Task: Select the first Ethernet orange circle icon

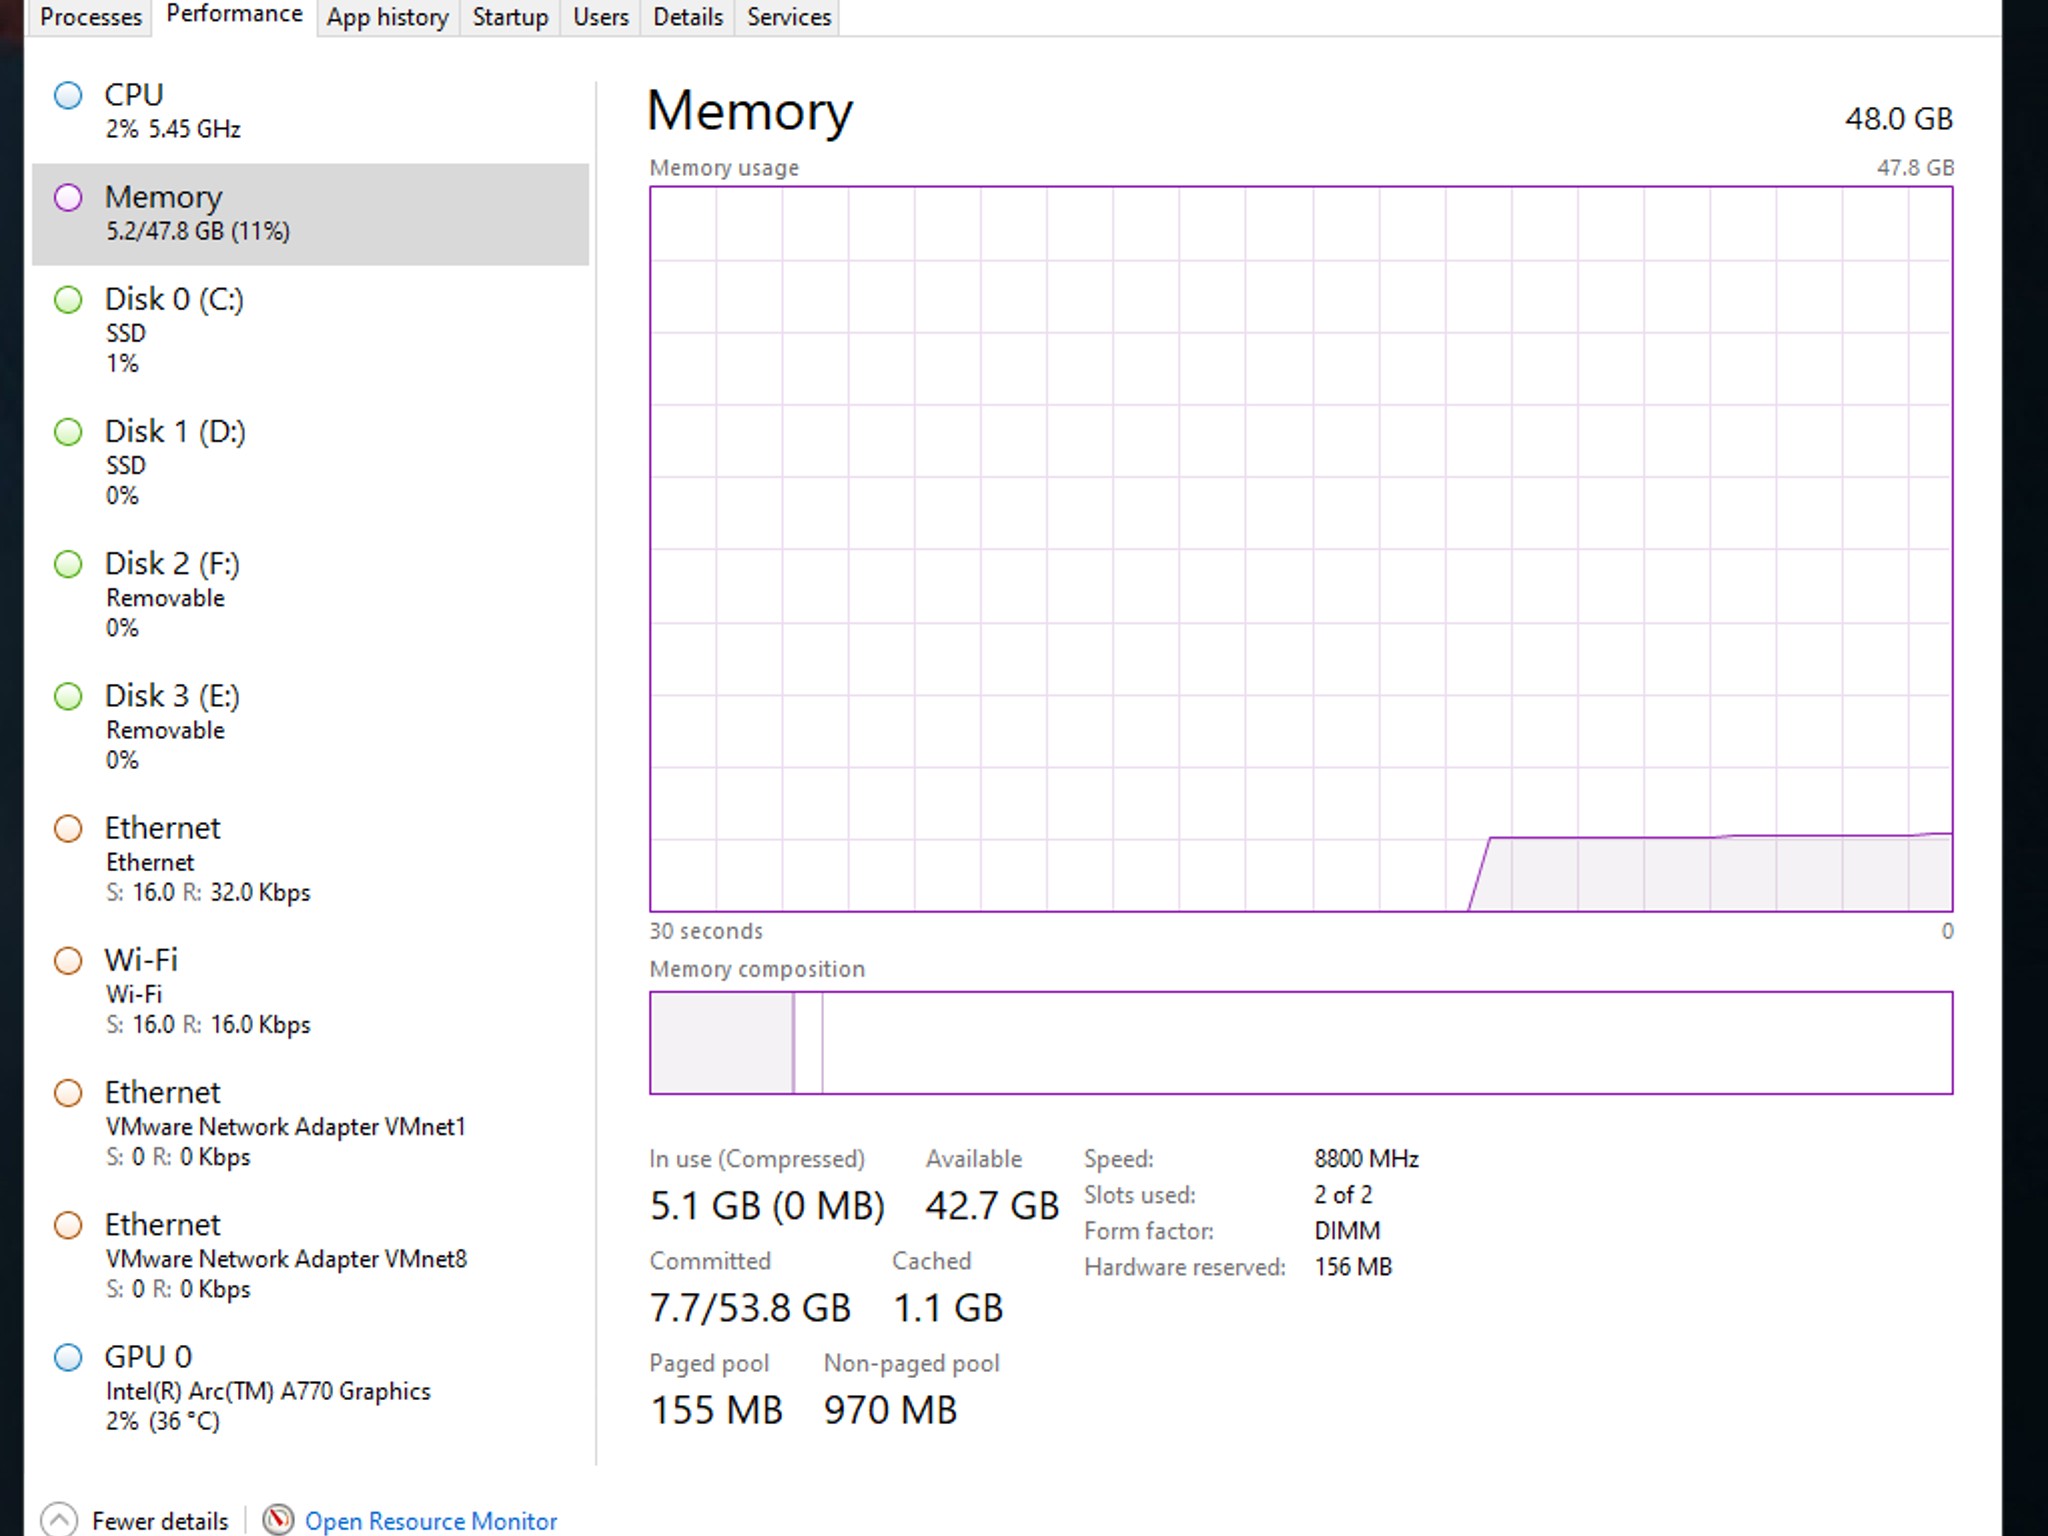Action: click(x=68, y=829)
